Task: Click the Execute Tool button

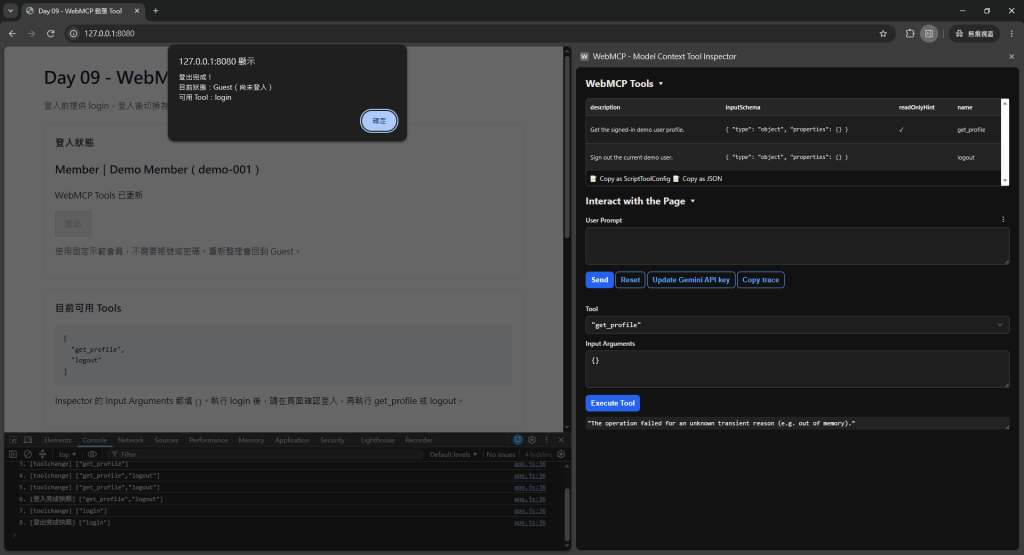Action: tap(613, 403)
